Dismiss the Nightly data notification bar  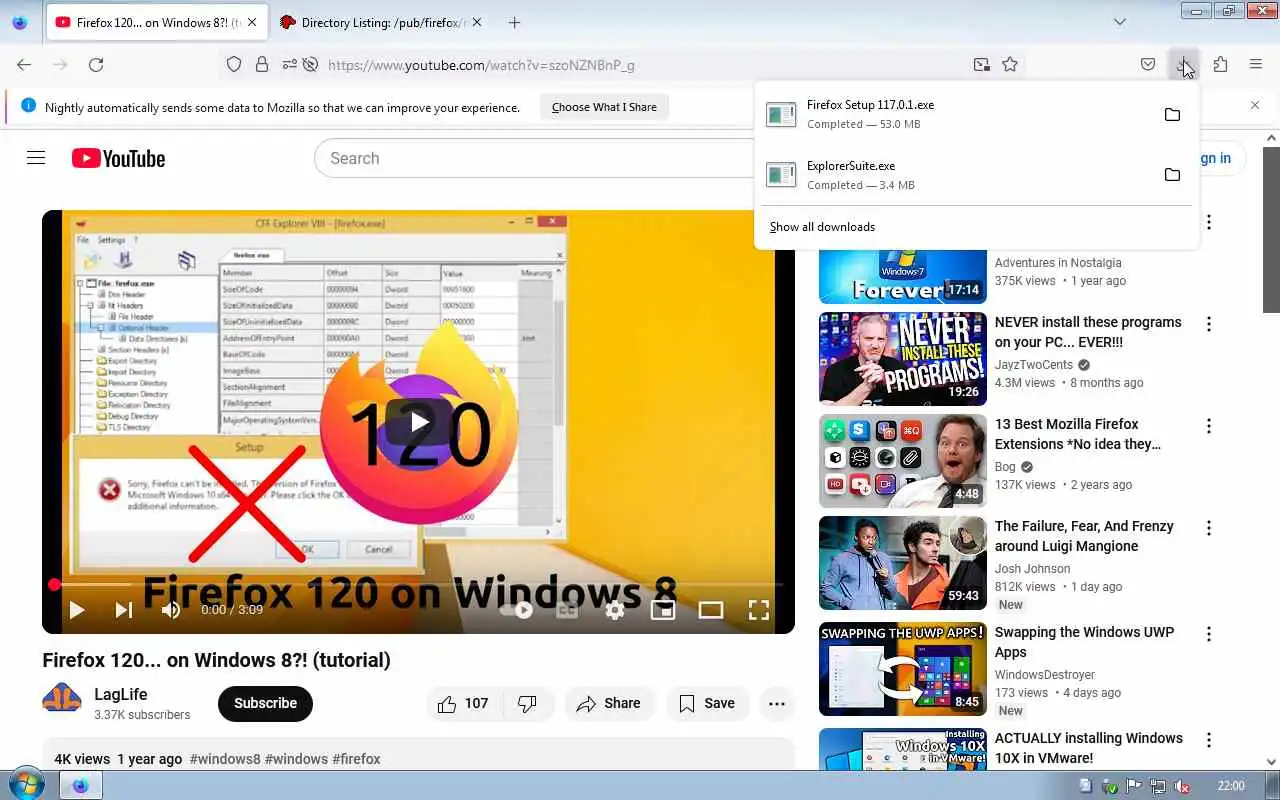pyautogui.click(x=1255, y=105)
